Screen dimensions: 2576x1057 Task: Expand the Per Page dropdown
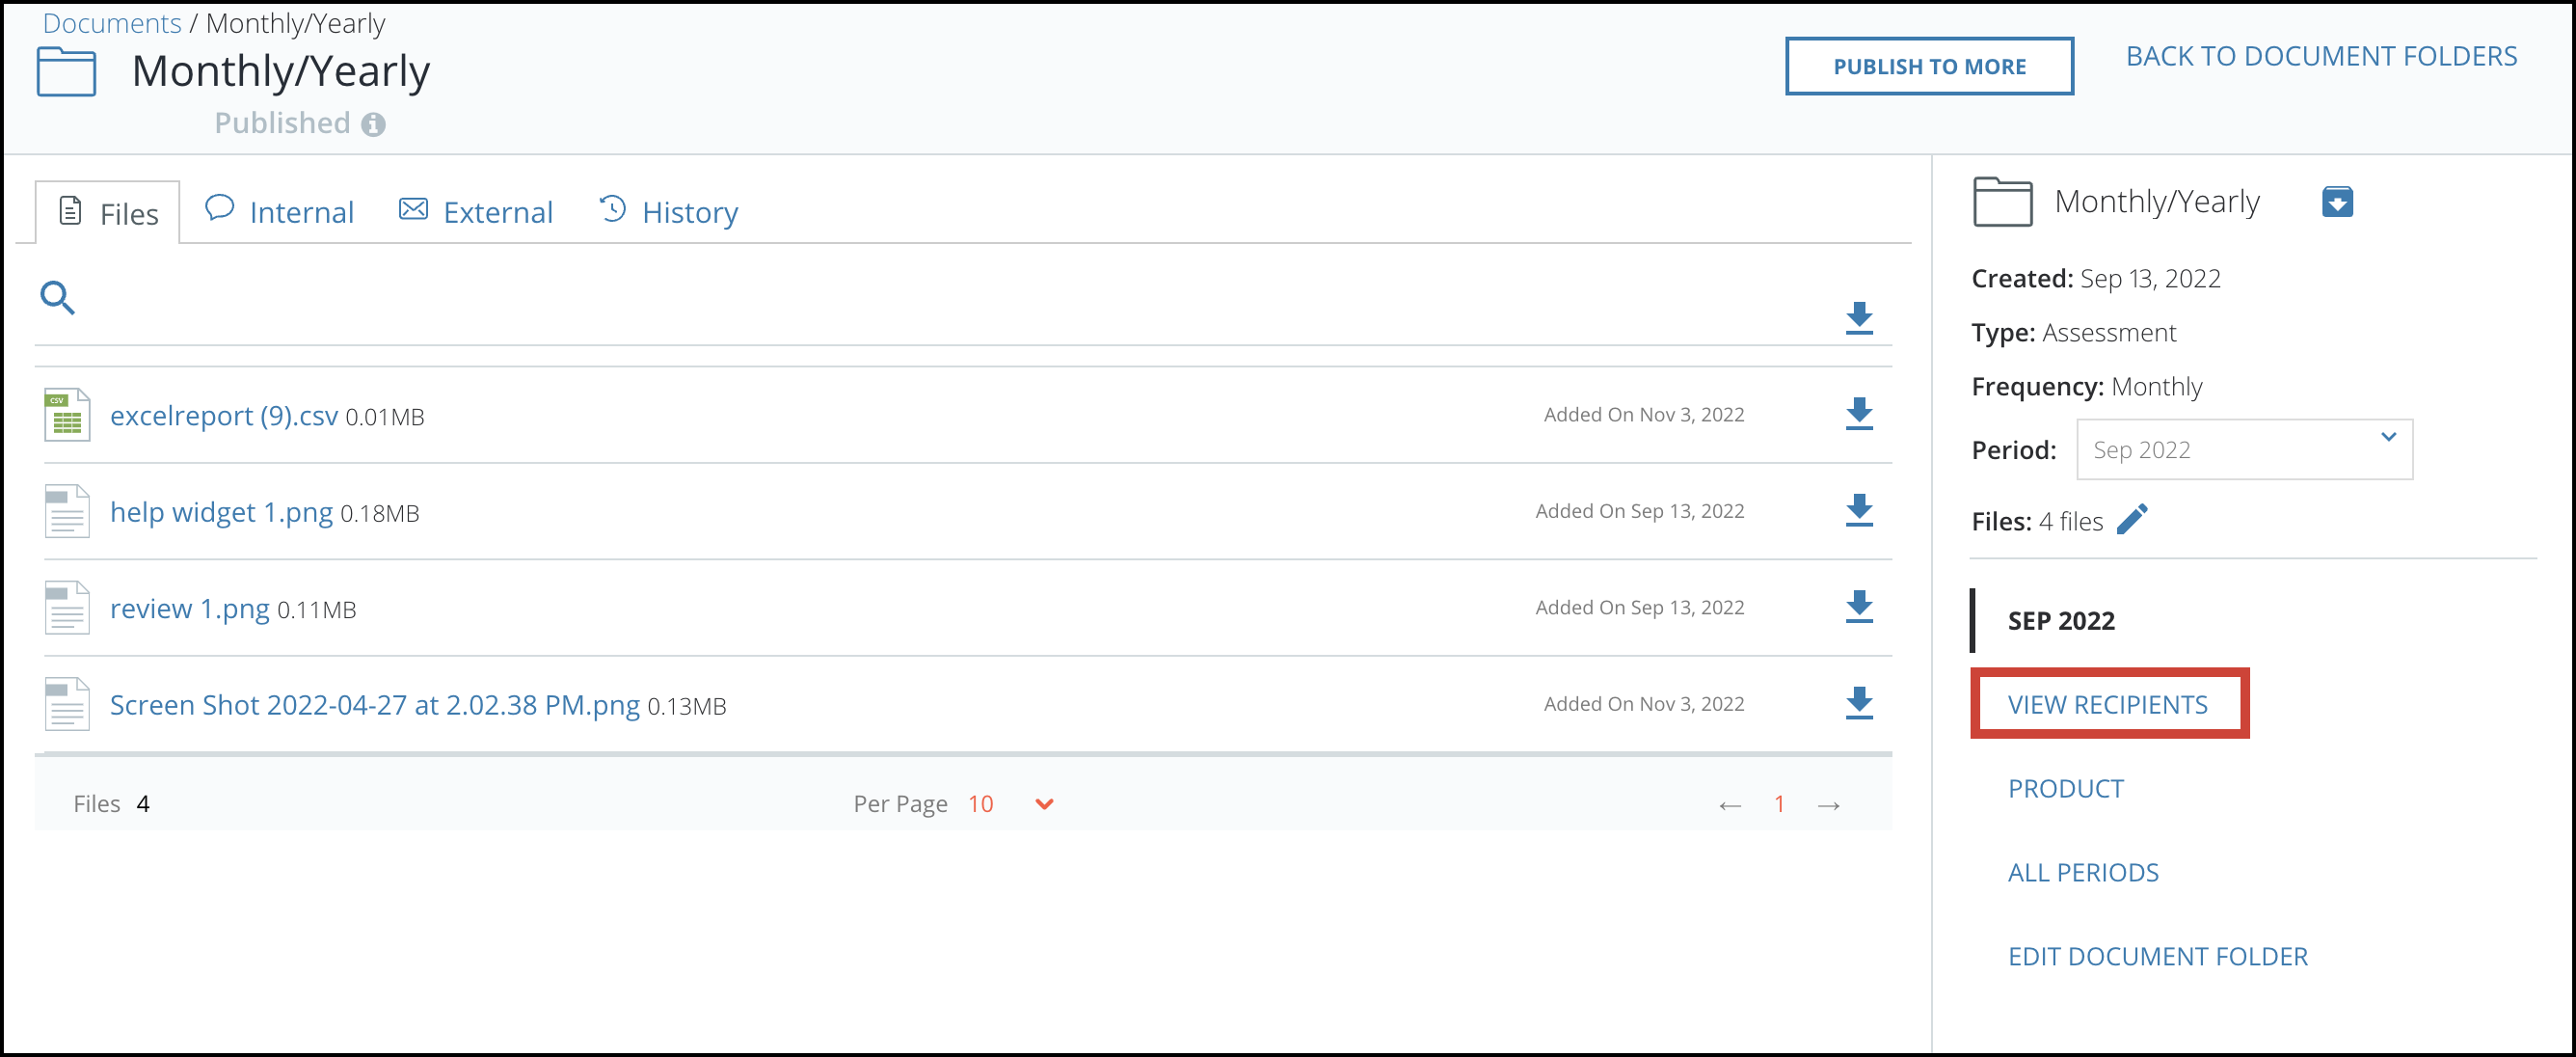click(1044, 804)
